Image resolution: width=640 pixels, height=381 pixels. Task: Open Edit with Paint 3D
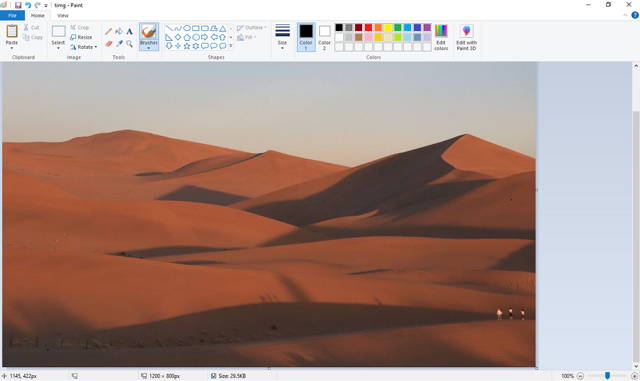[x=466, y=37]
